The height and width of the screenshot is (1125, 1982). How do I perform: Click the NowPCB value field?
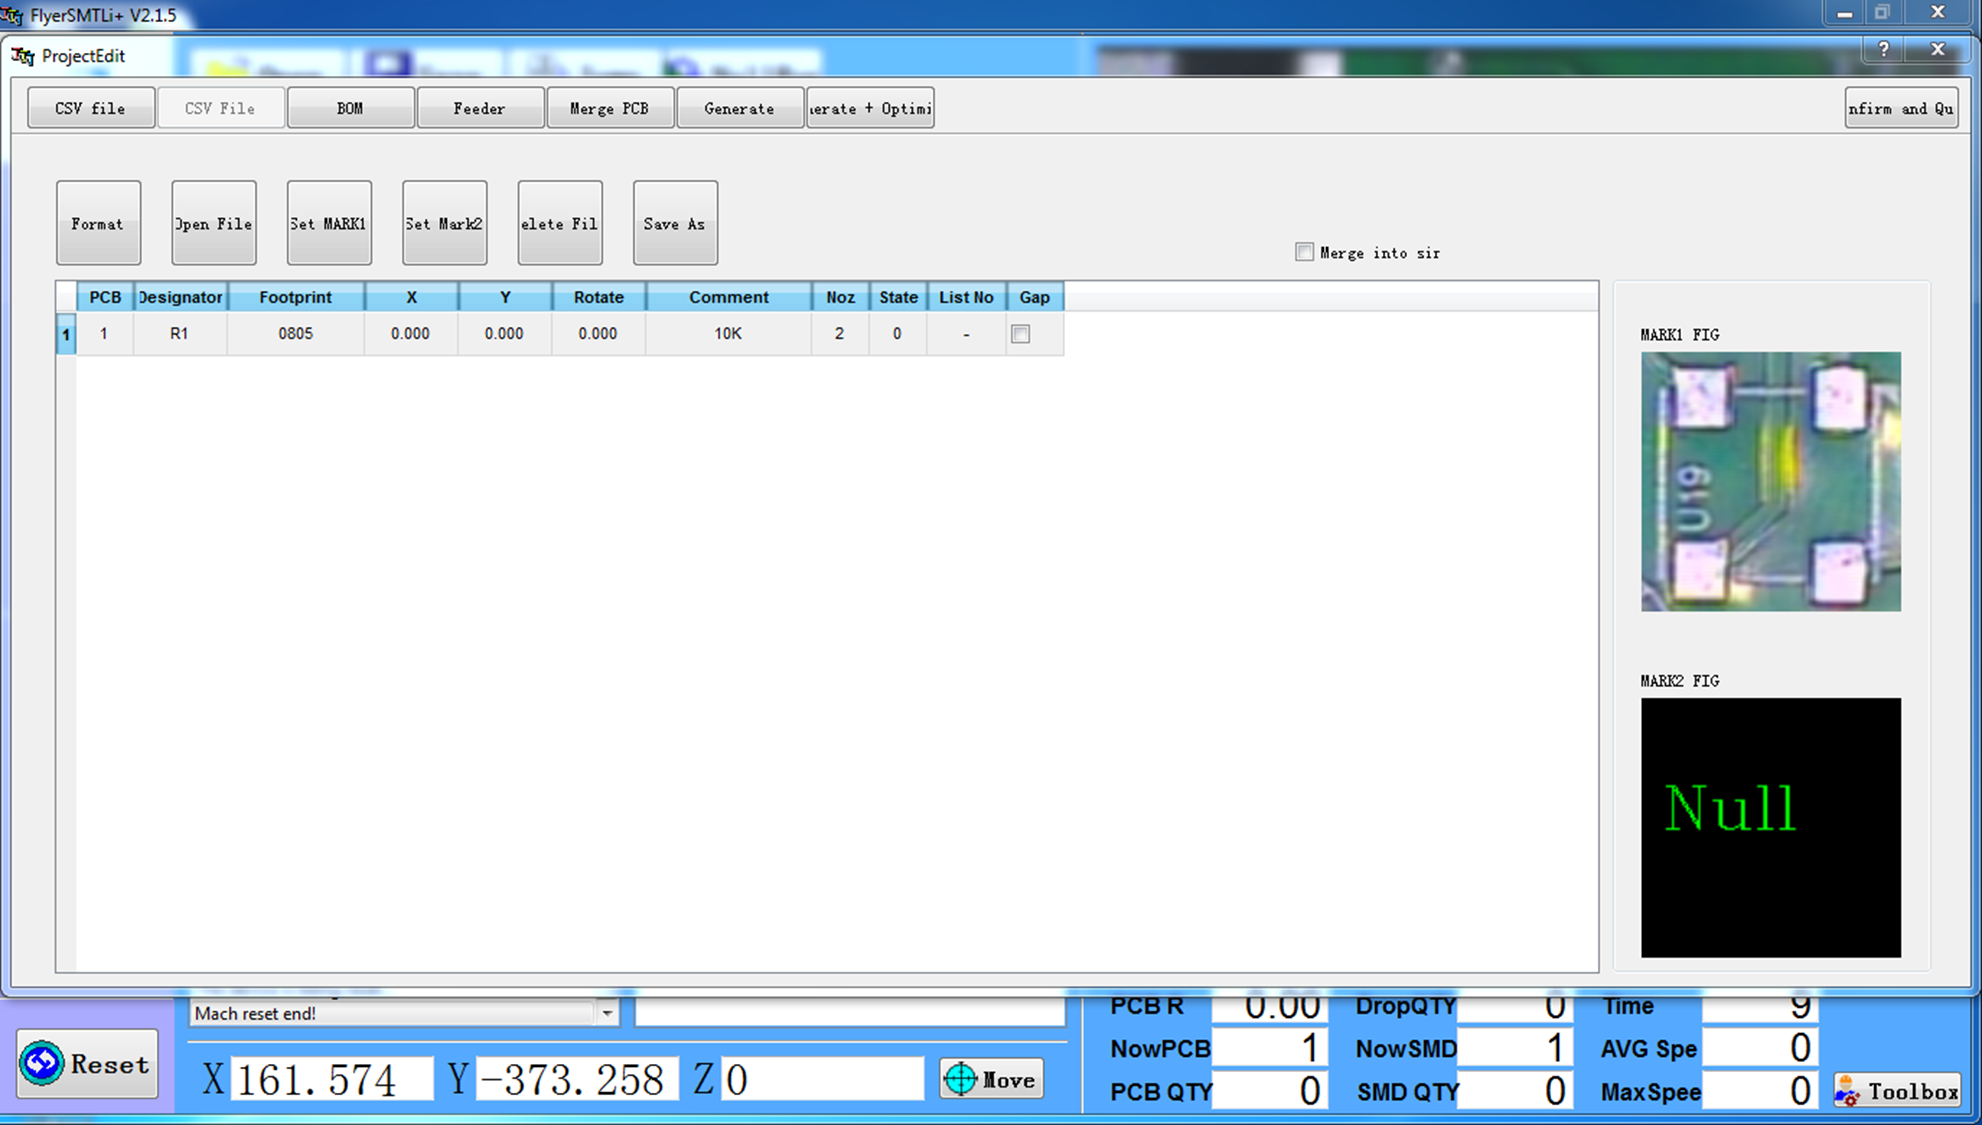pos(1269,1048)
